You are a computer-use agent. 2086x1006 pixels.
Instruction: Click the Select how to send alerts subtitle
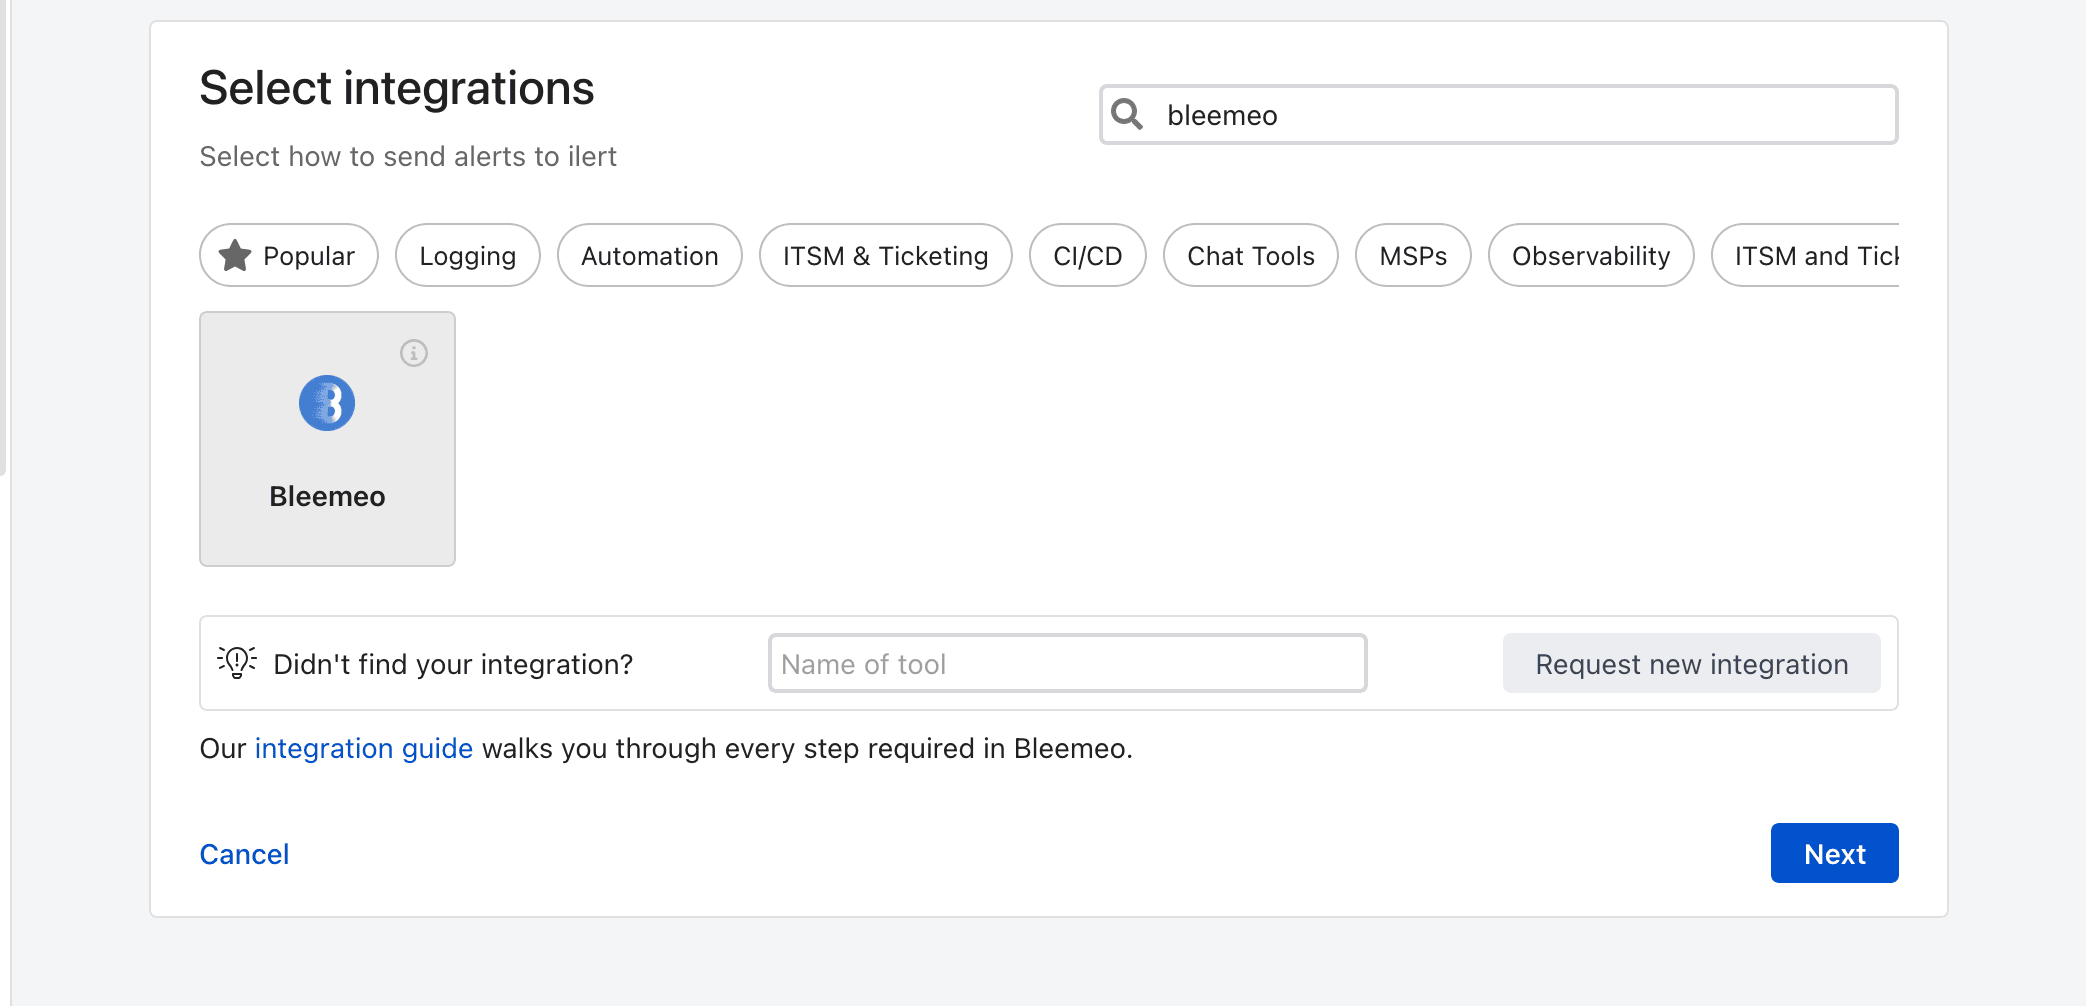coord(408,156)
